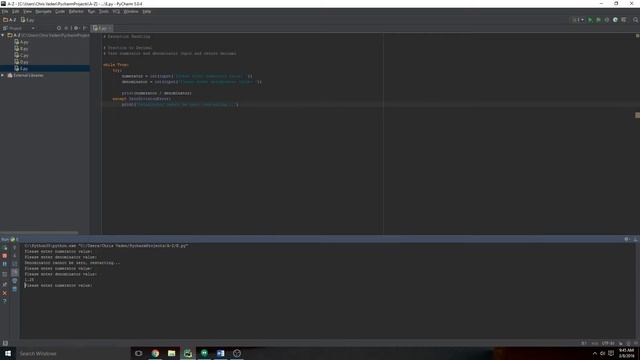
Task: Open Microsoft Word from the taskbar
Action: coord(220,353)
